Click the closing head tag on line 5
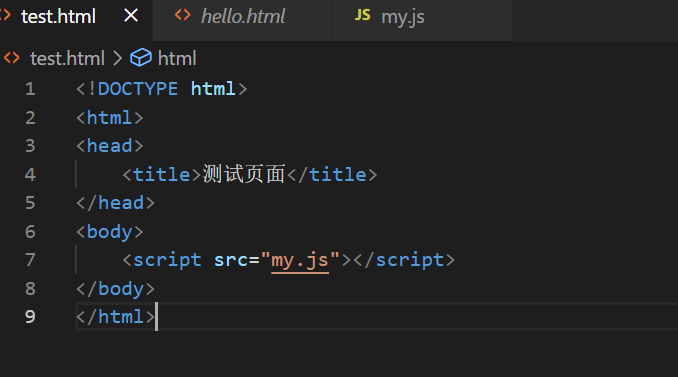This screenshot has width=678, height=377. click(x=115, y=203)
